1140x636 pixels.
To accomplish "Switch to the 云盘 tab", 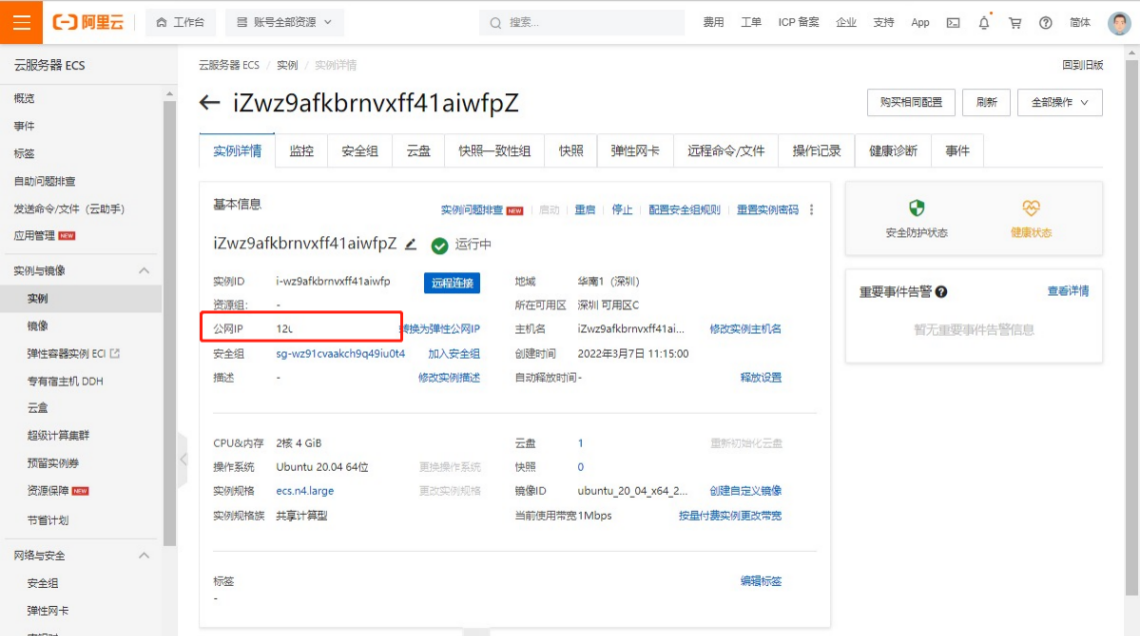I will tap(418, 151).
